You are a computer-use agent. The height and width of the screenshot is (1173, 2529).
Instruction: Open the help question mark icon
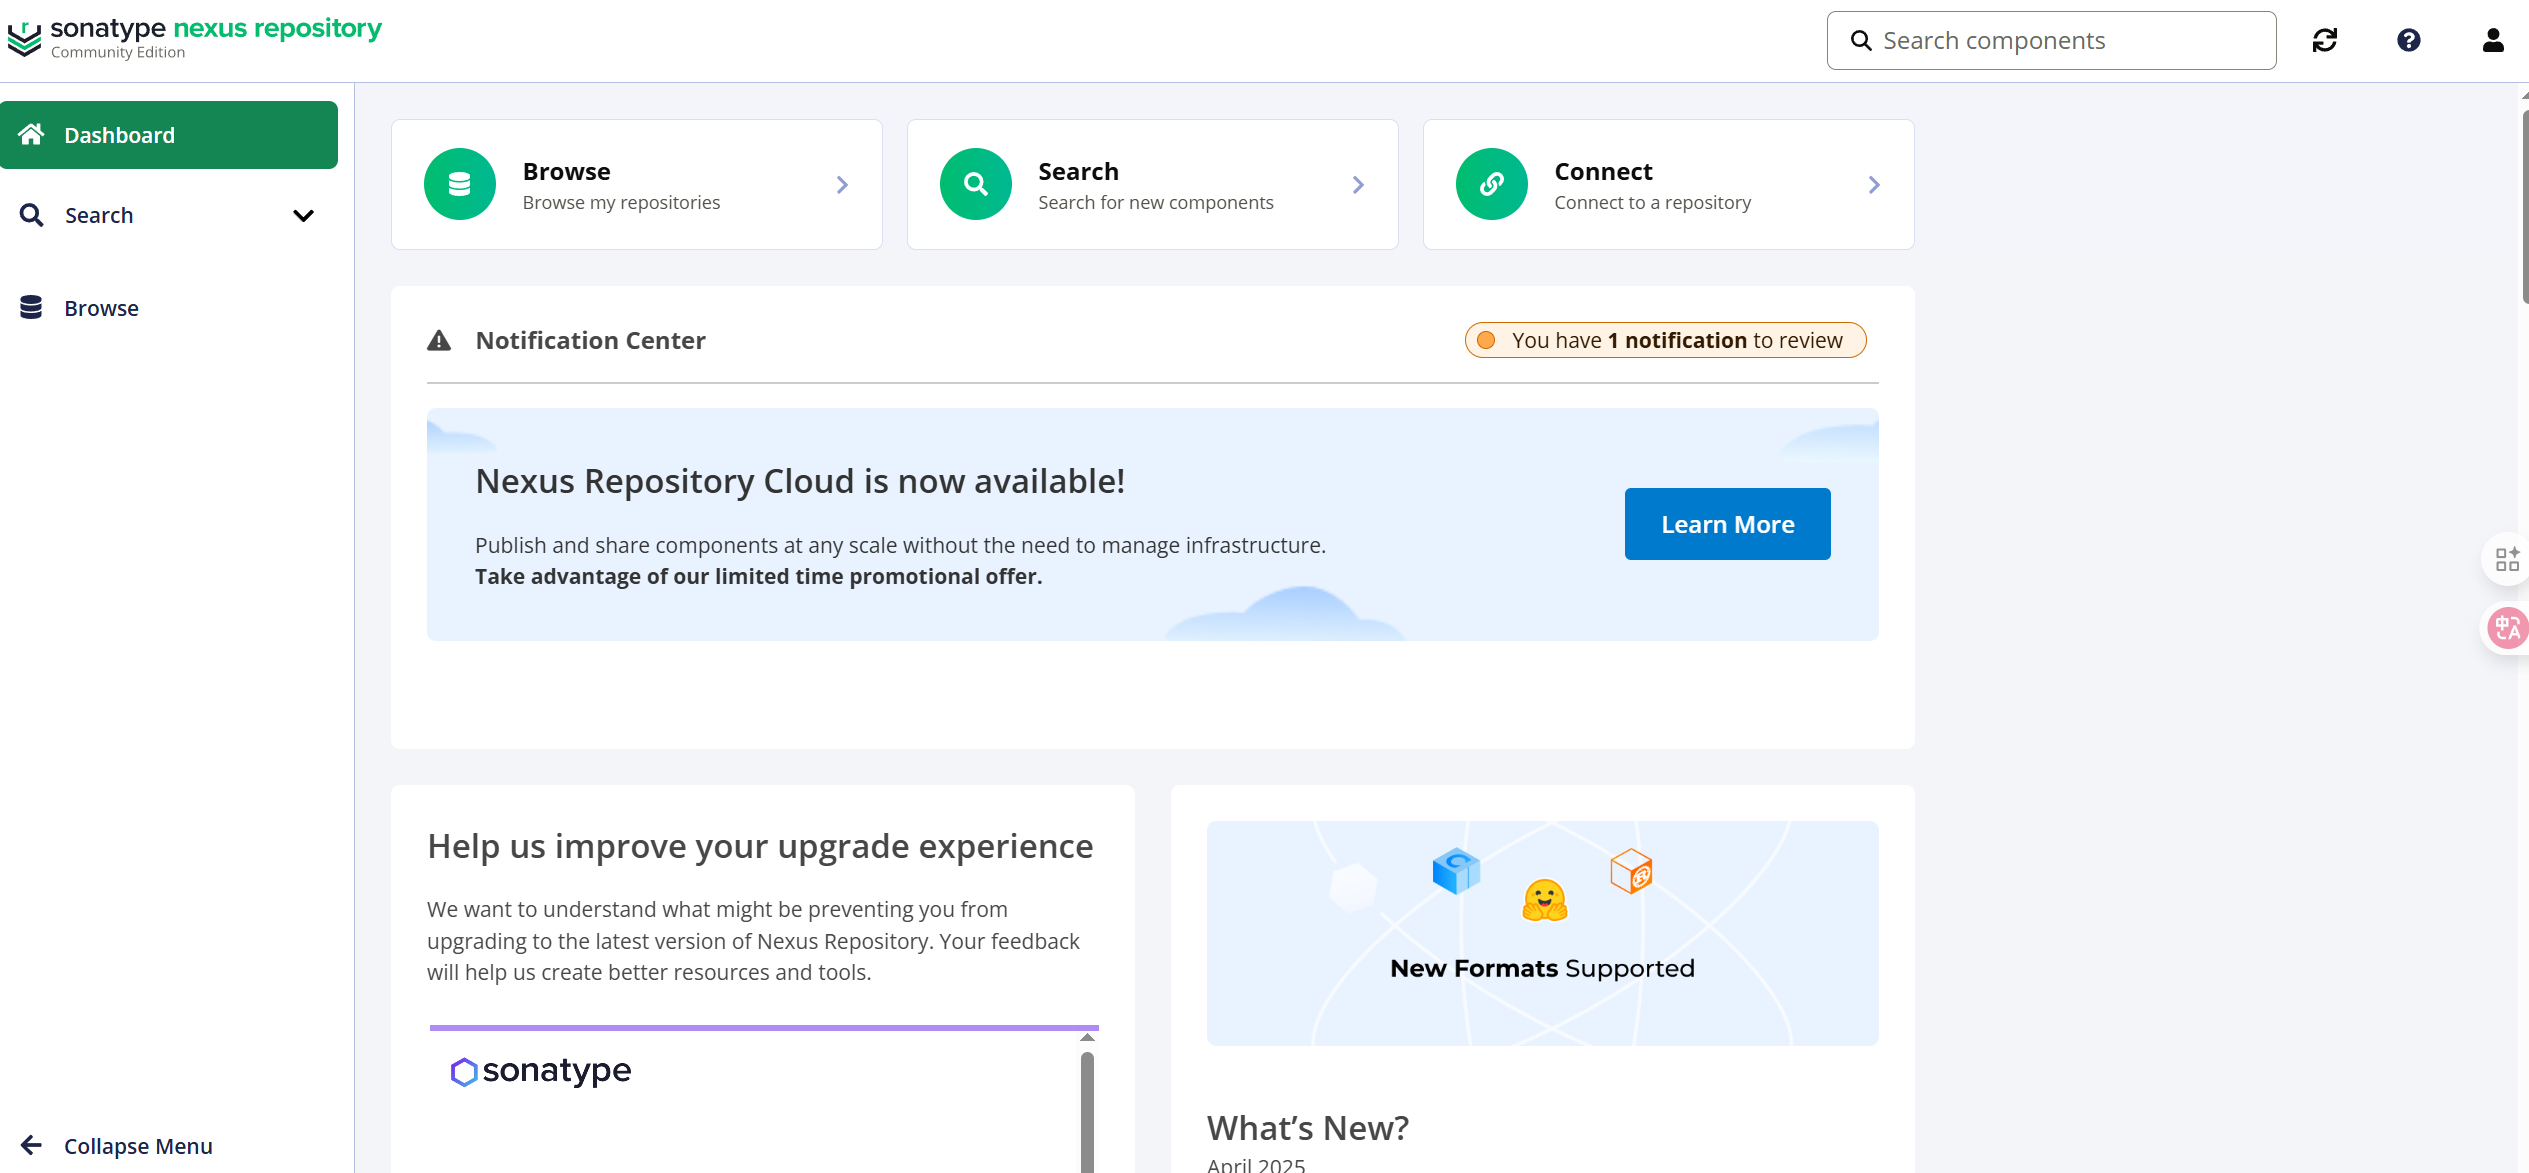[x=2409, y=40]
